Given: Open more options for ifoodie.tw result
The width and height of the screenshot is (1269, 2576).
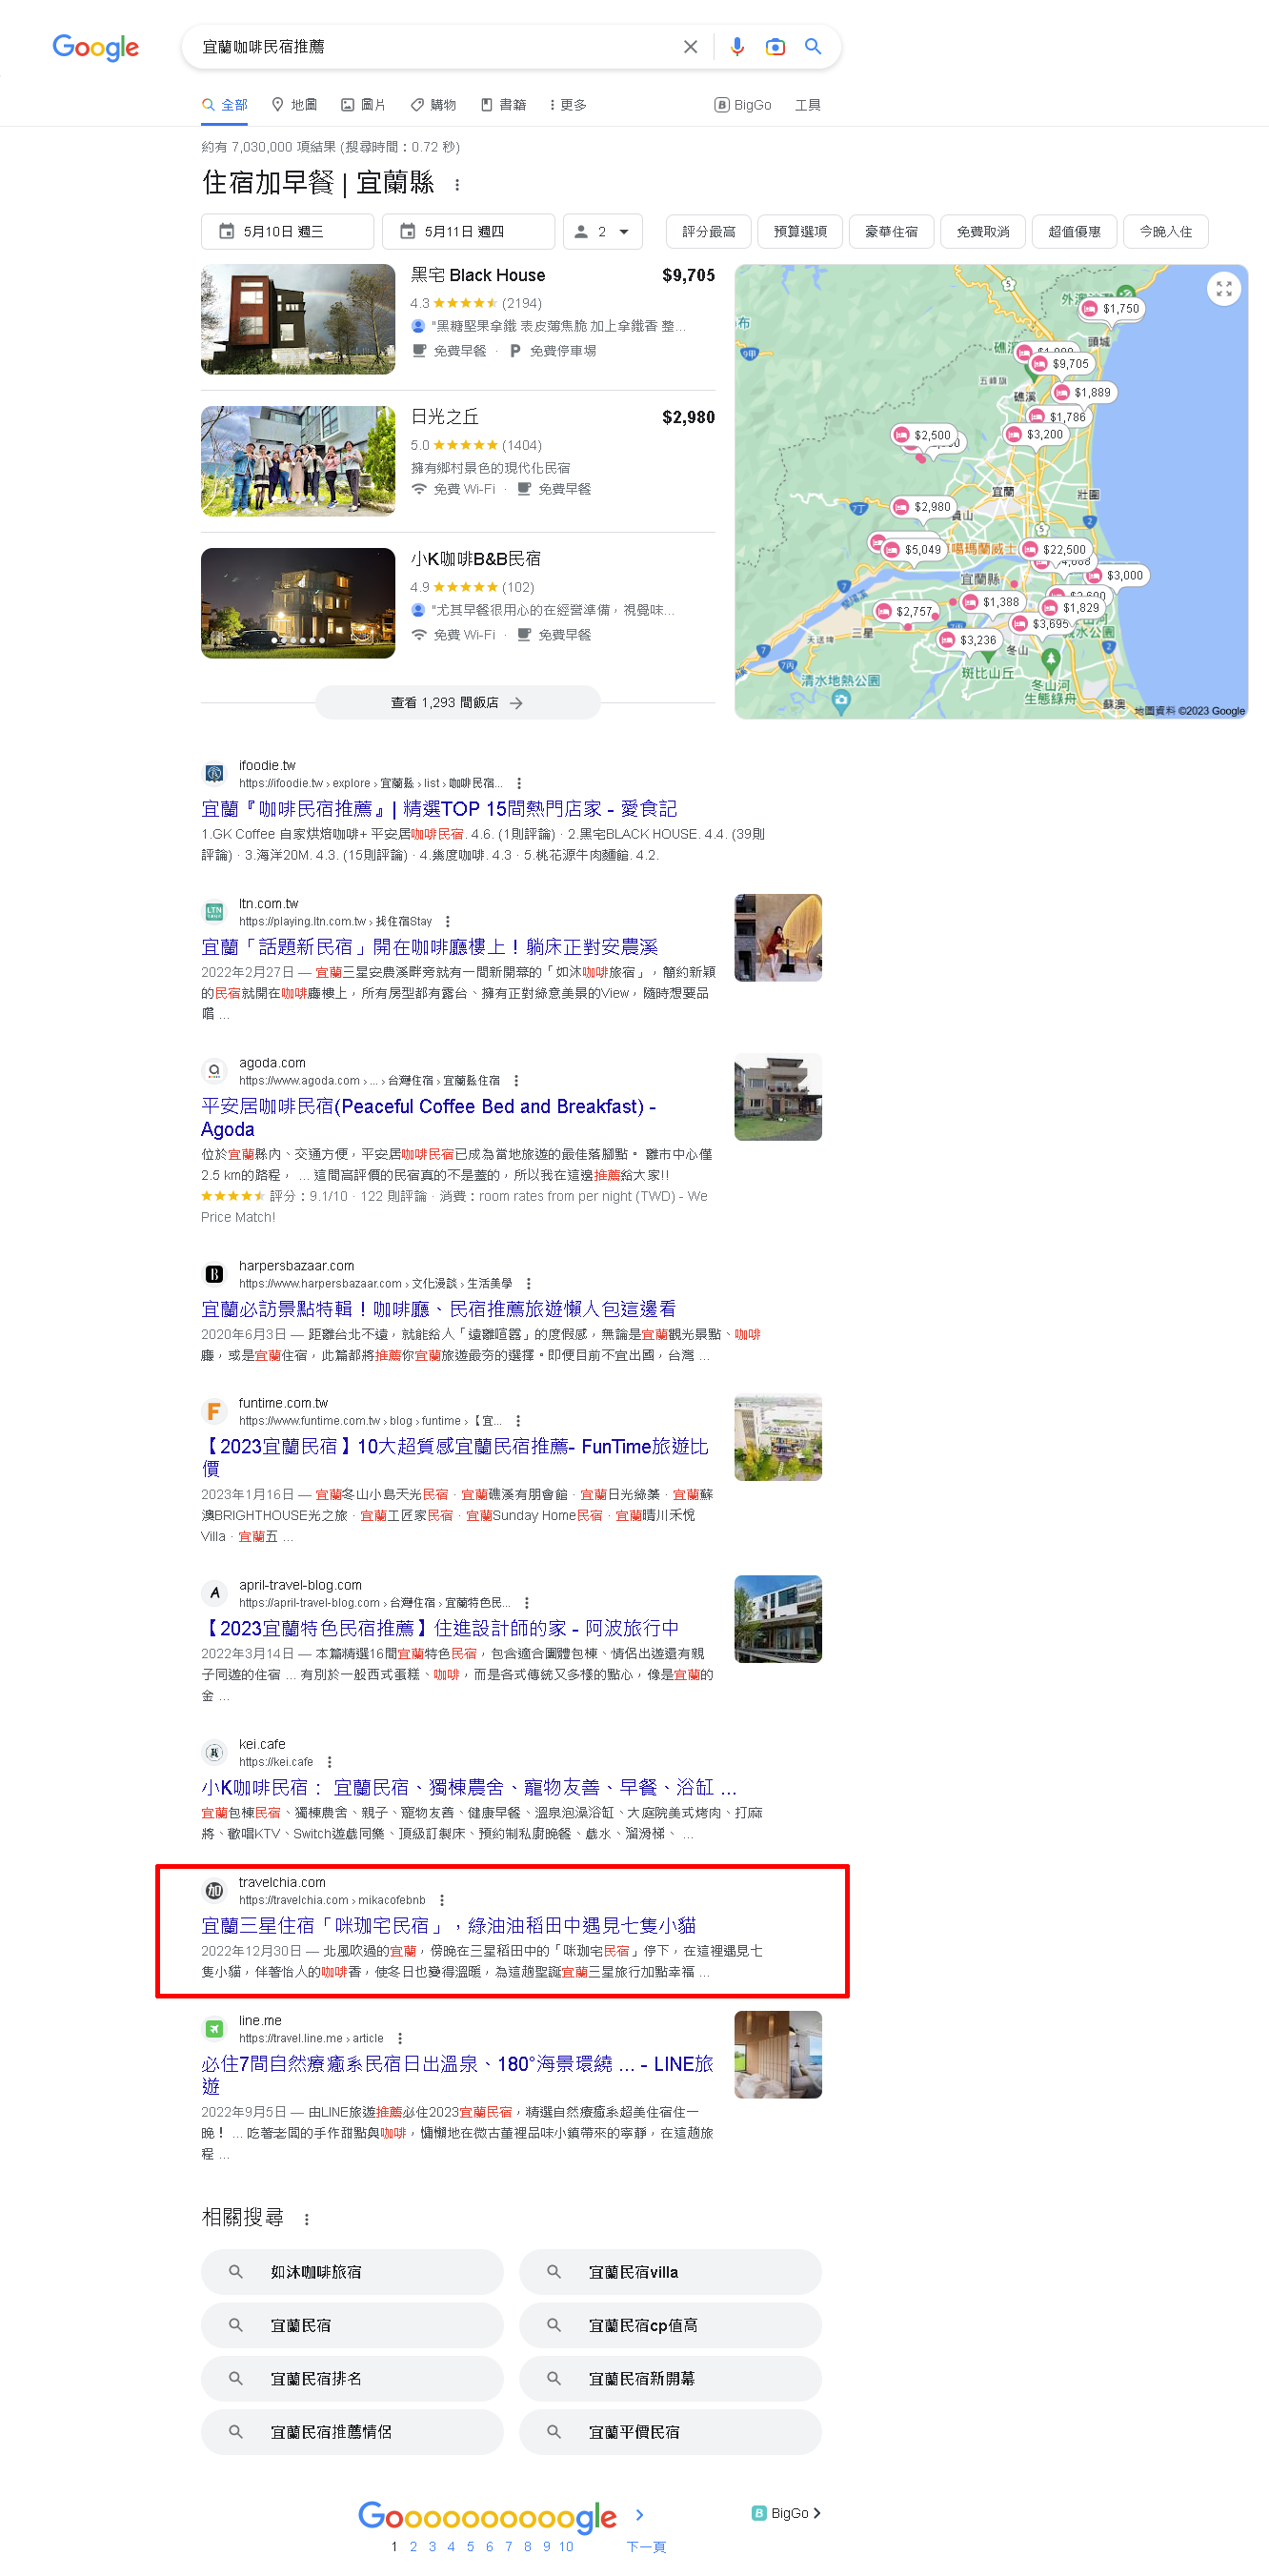Looking at the screenshot, I should [x=518, y=784].
